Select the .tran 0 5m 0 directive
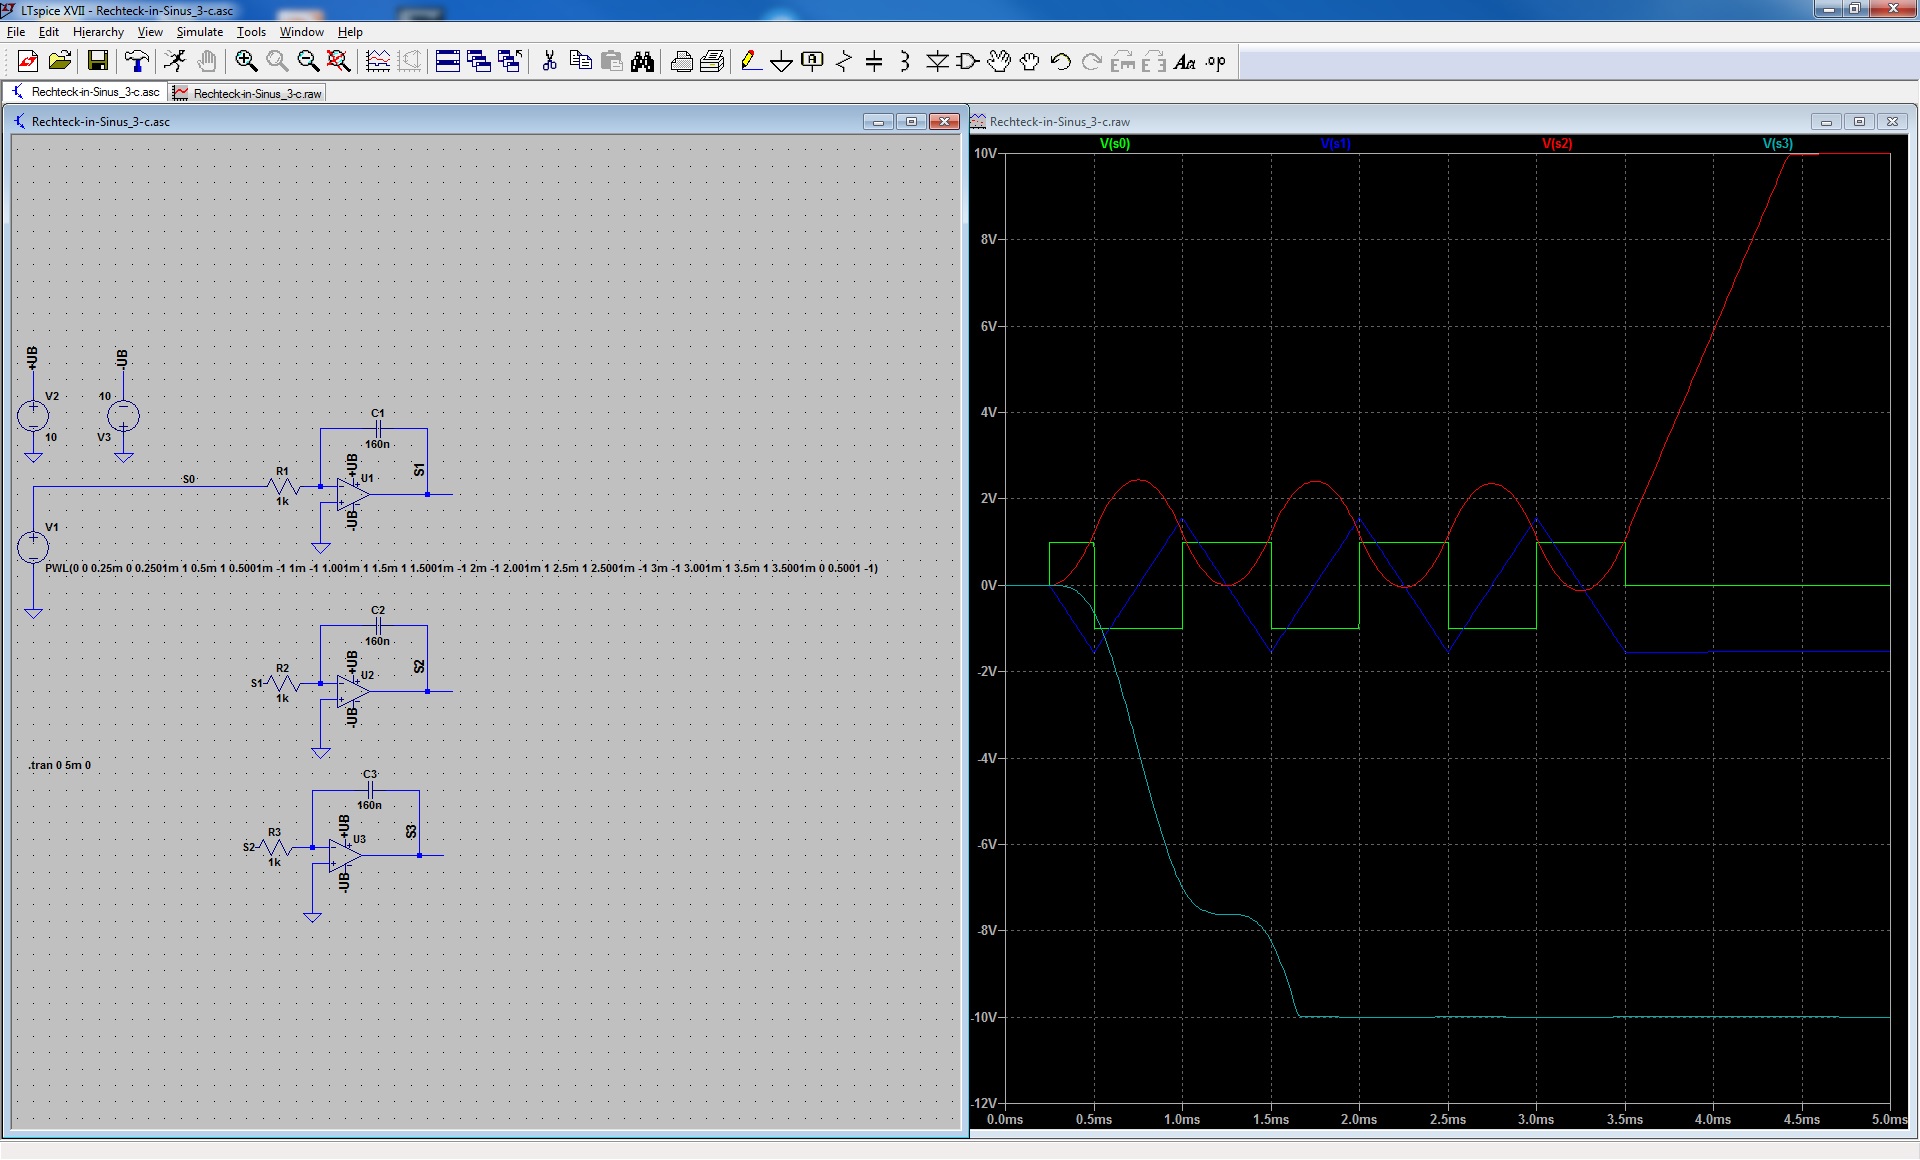Image resolution: width=1920 pixels, height=1160 pixels. 60,765
